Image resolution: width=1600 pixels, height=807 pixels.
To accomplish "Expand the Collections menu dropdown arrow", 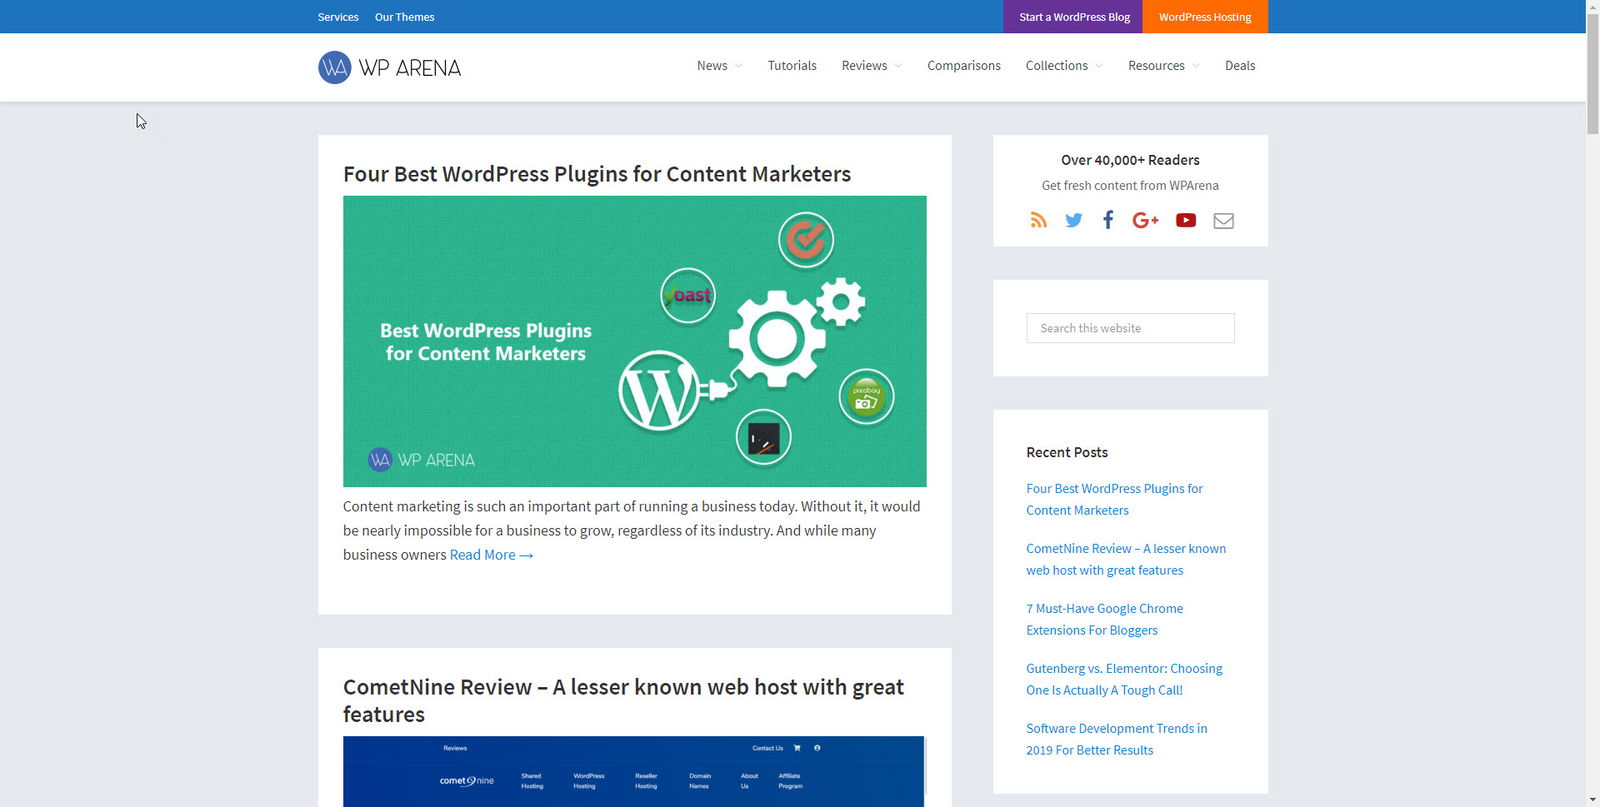I will [1099, 66].
